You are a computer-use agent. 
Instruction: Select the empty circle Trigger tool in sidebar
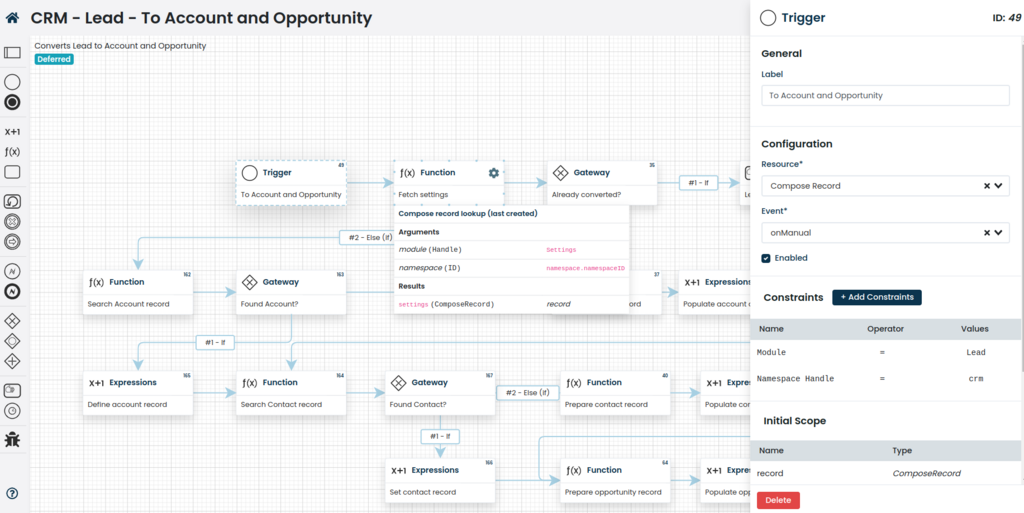click(12, 82)
